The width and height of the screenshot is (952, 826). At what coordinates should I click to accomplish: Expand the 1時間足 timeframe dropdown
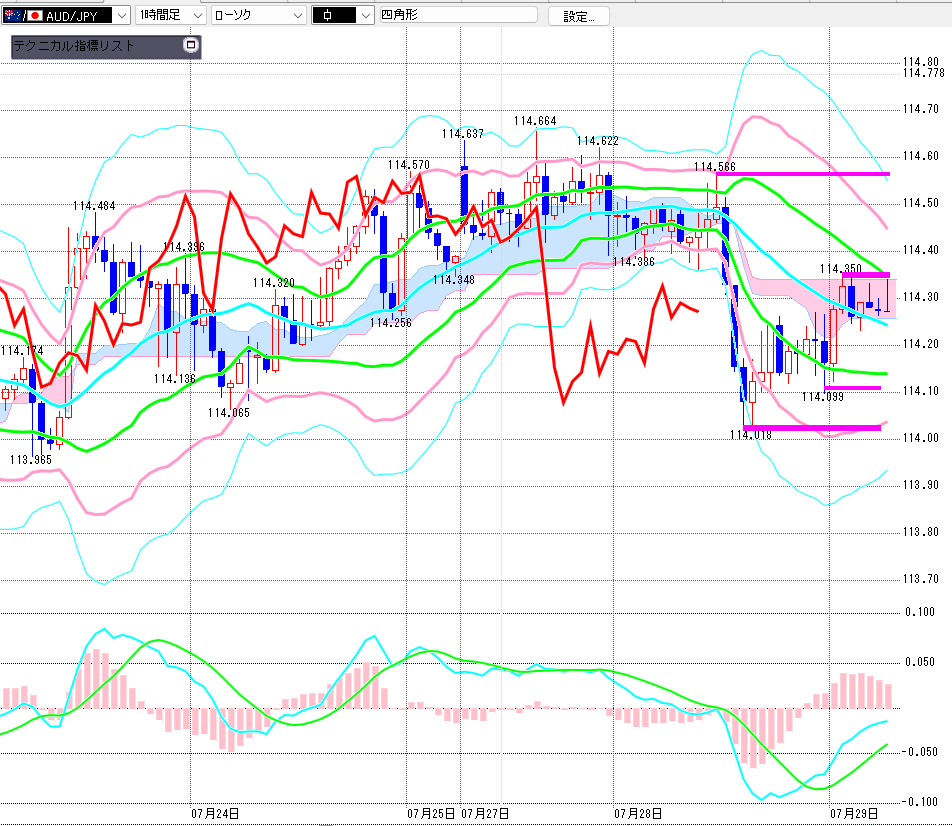click(x=170, y=15)
